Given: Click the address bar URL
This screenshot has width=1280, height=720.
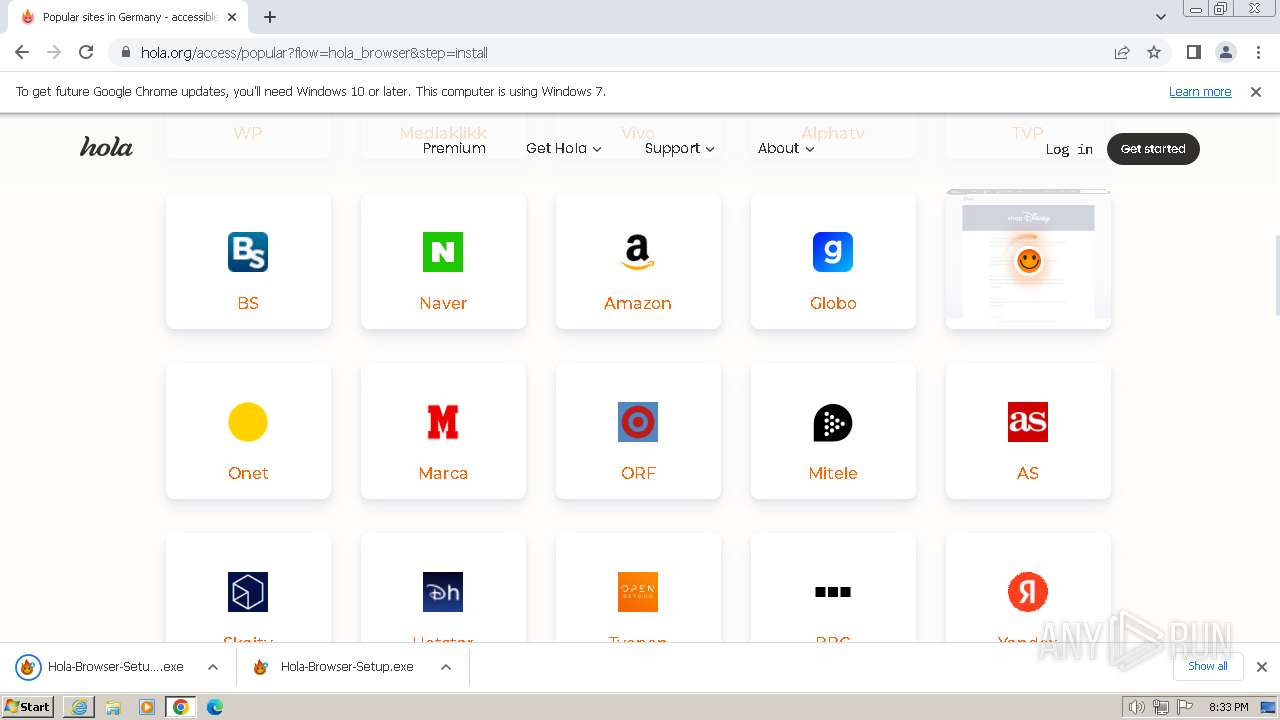Looking at the screenshot, I should click(x=314, y=52).
